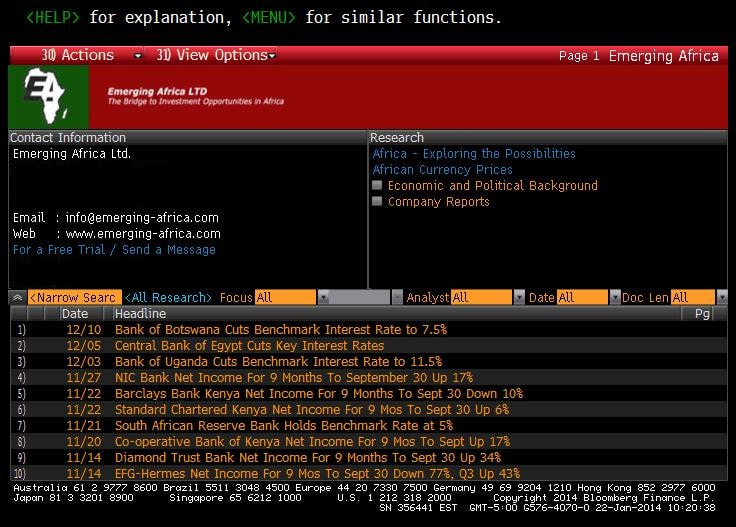Collapse the search panel with the double-arrow icon
The image size is (736, 527).
[17, 298]
